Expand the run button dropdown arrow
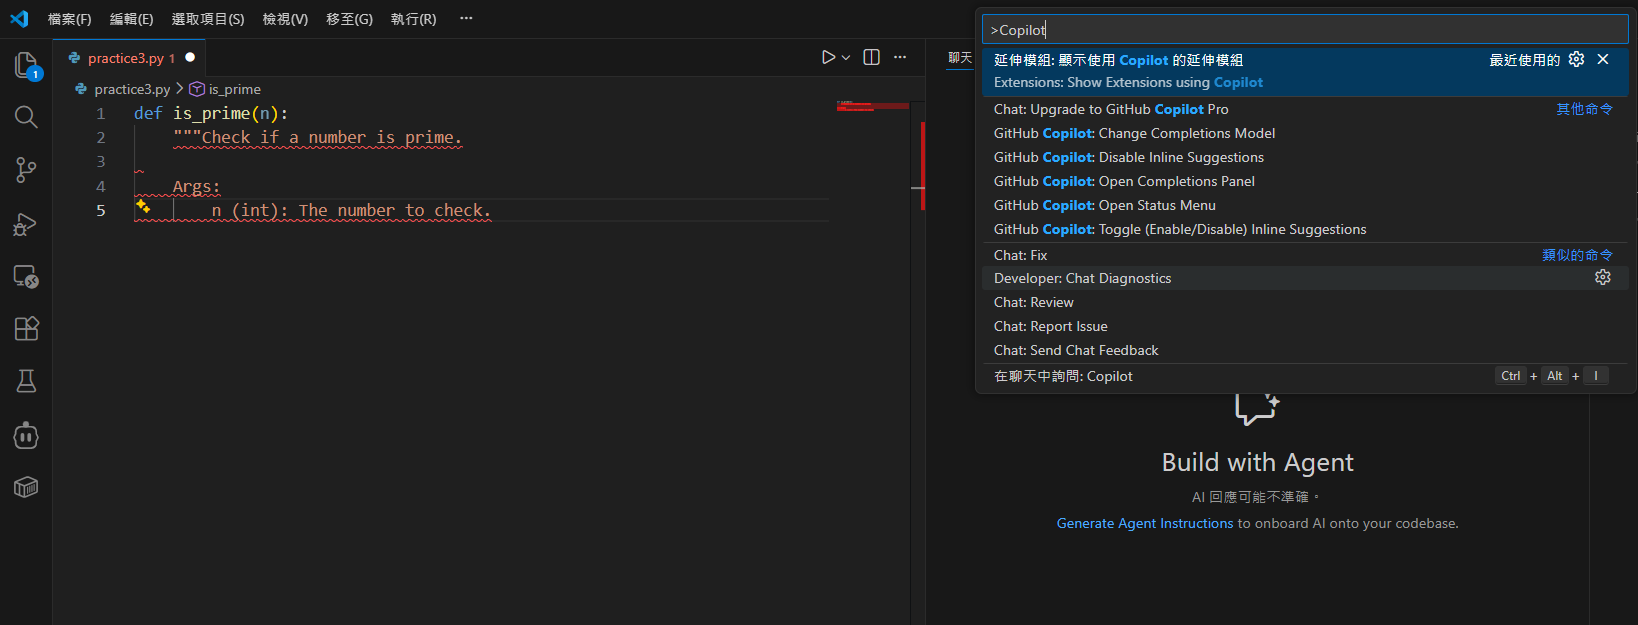 [846, 58]
